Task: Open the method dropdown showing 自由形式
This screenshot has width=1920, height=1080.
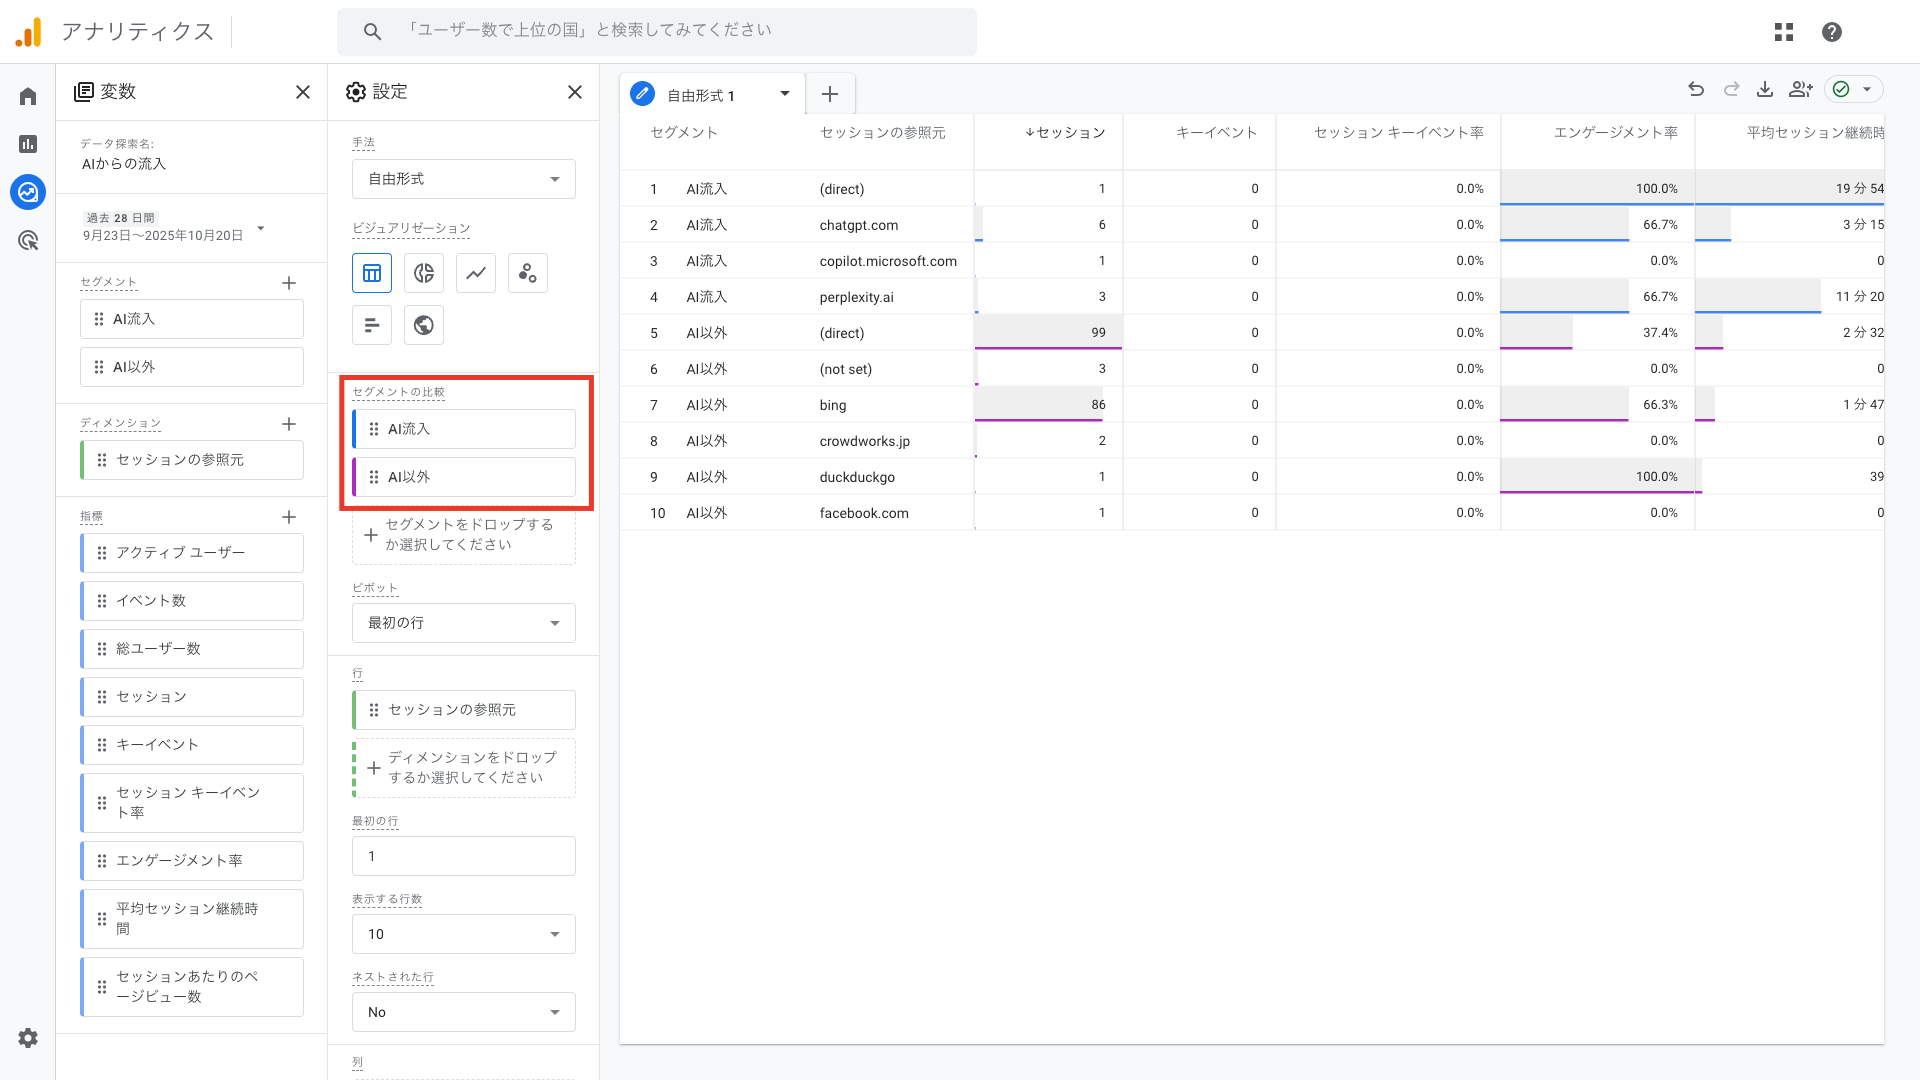Action: [463, 179]
